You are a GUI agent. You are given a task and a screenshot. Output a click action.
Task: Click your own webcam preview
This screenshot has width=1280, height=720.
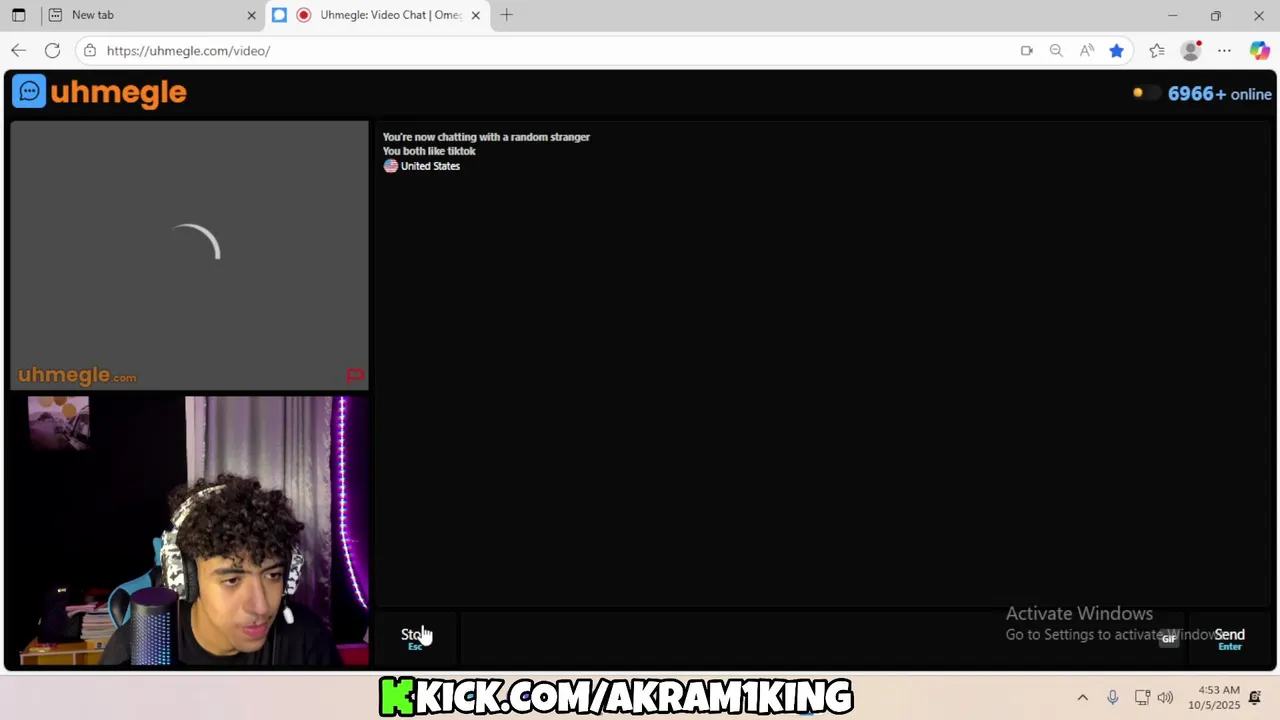pos(189,531)
